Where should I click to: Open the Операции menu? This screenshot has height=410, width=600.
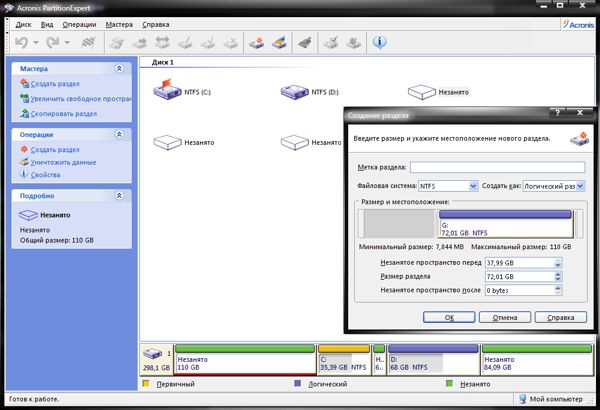(79, 25)
